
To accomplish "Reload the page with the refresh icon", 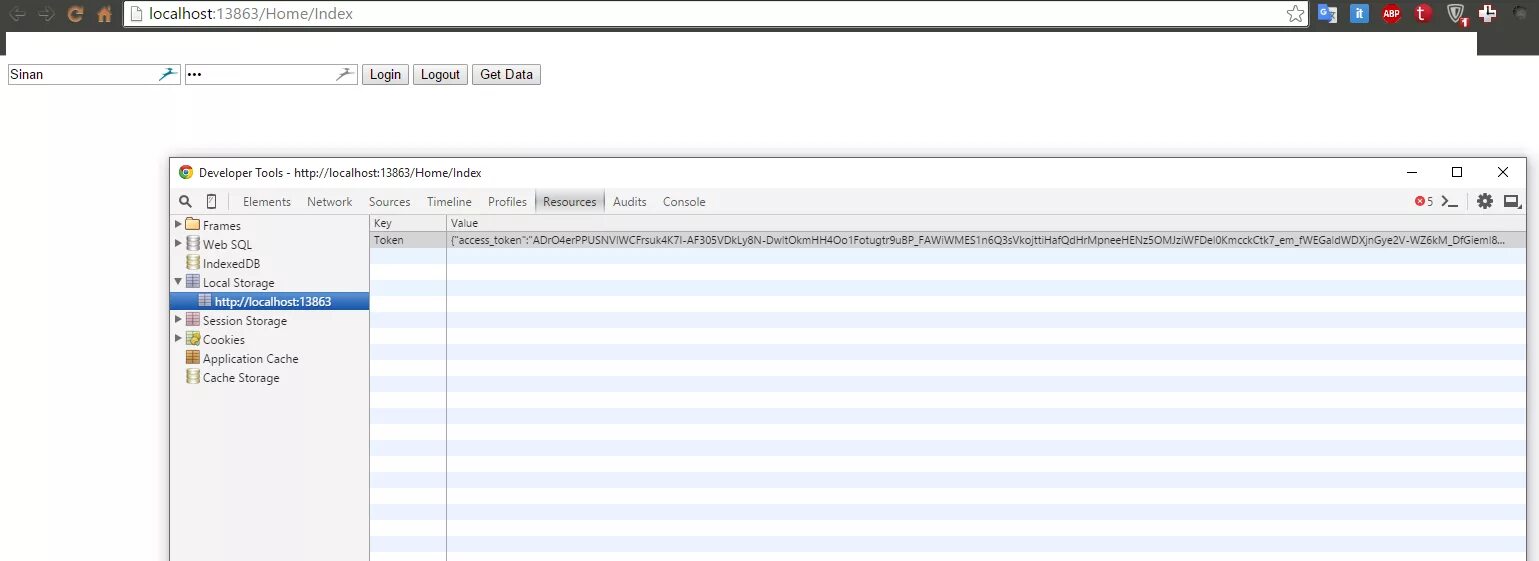I will click(x=75, y=14).
